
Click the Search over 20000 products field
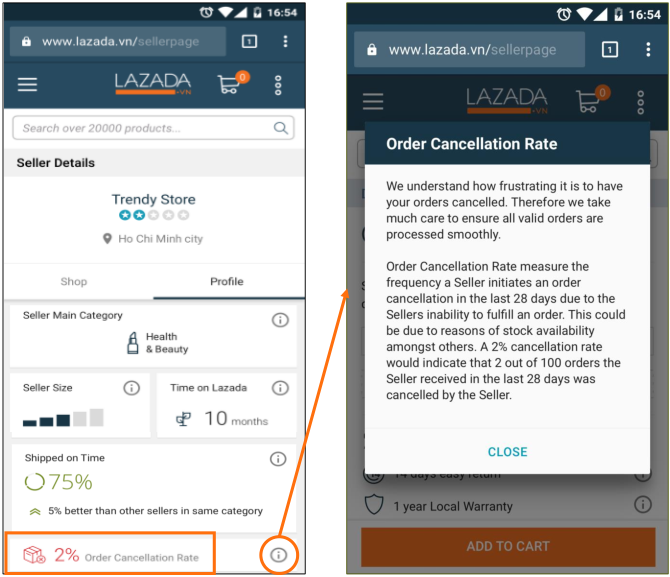[x=153, y=128]
